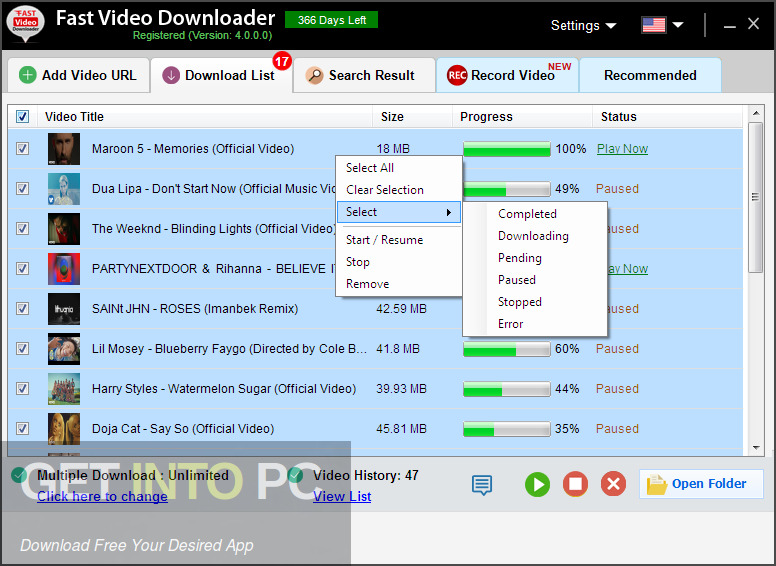Click the red 17 notification badge
This screenshot has height=566, width=776.
[x=282, y=61]
